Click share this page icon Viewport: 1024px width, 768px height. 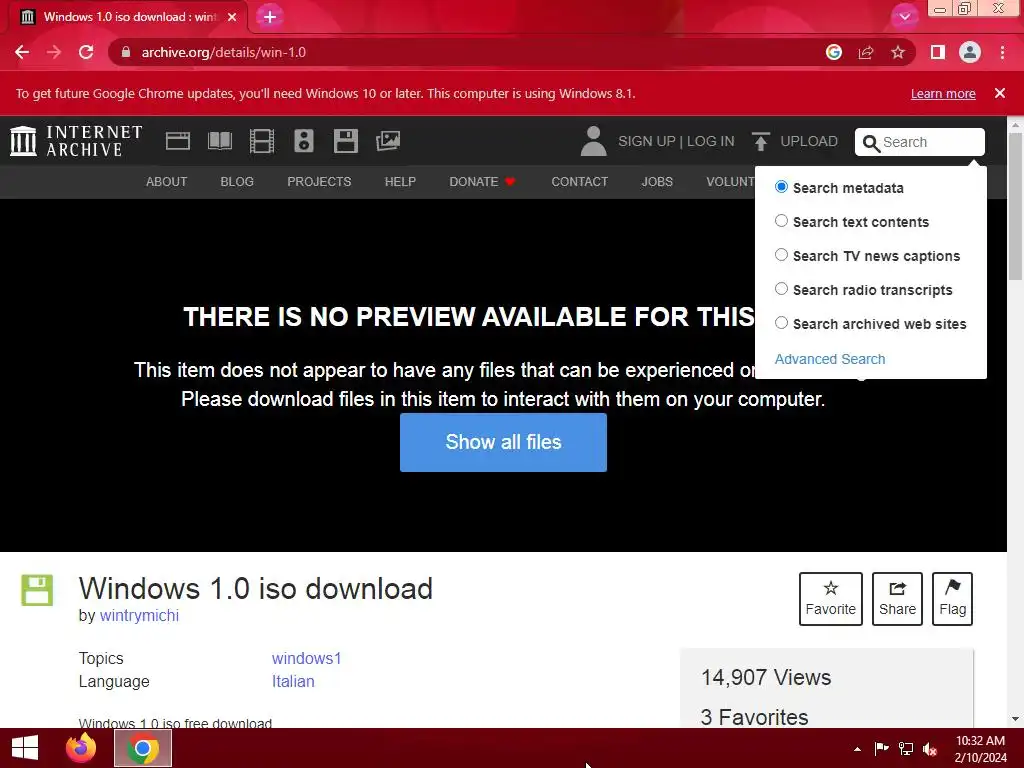tap(866, 52)
